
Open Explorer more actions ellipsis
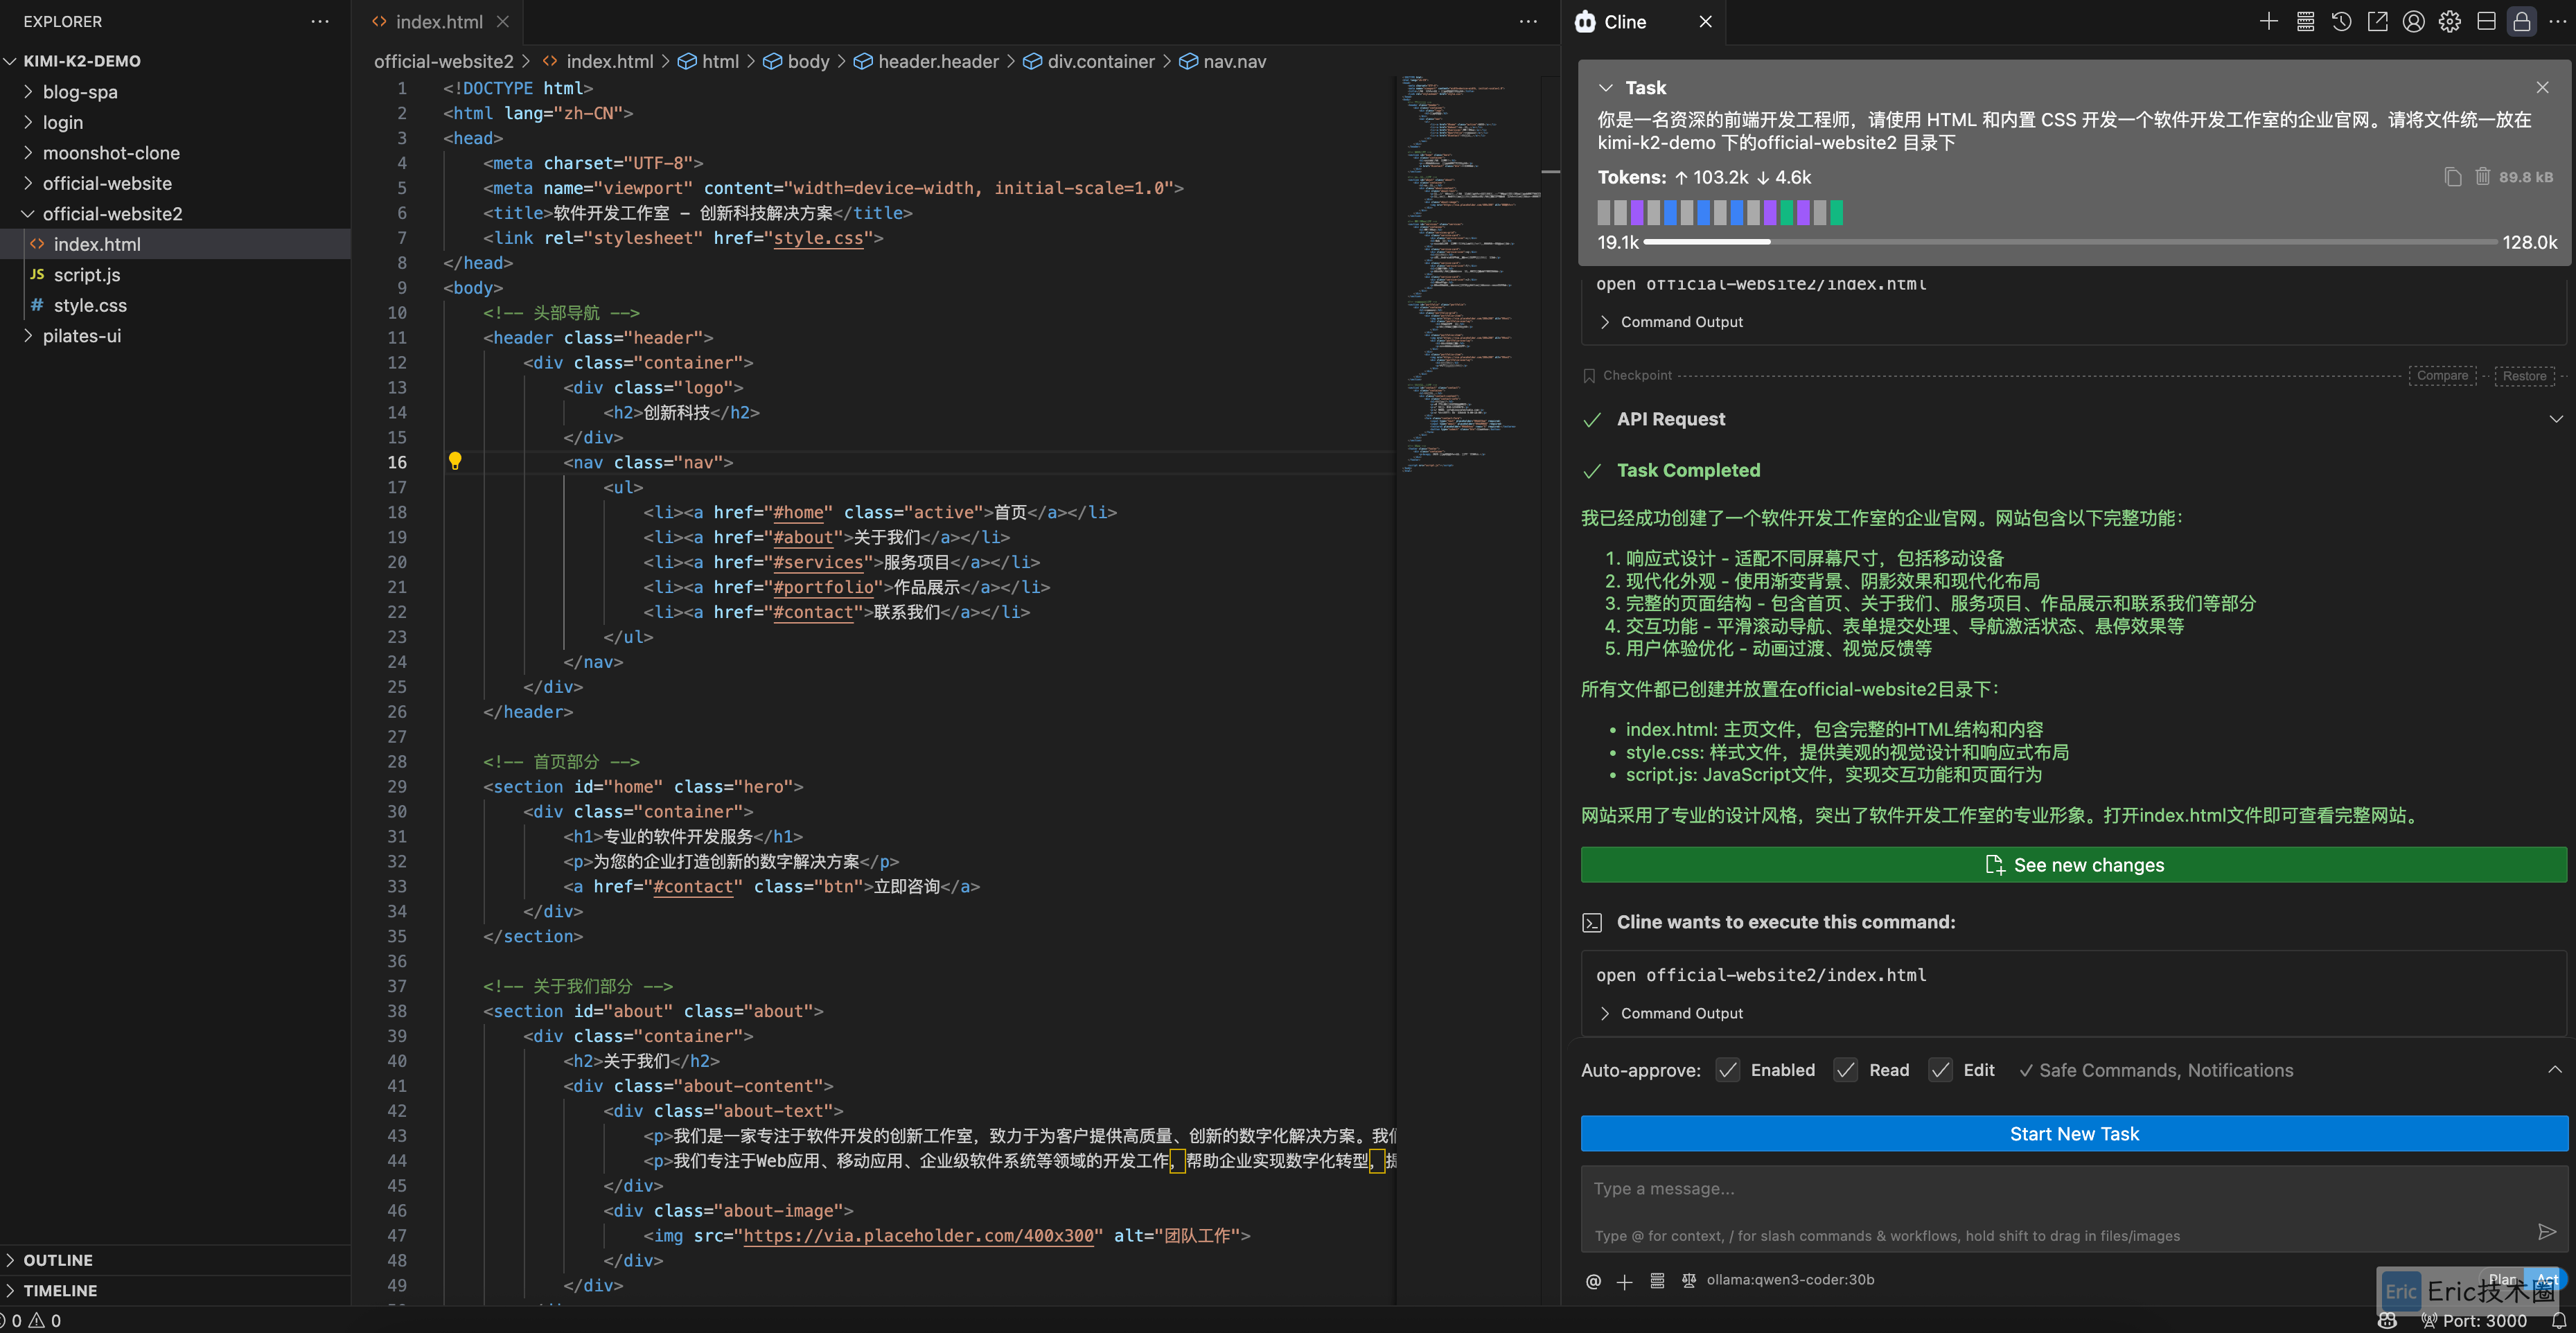click(x=320, y=21)
